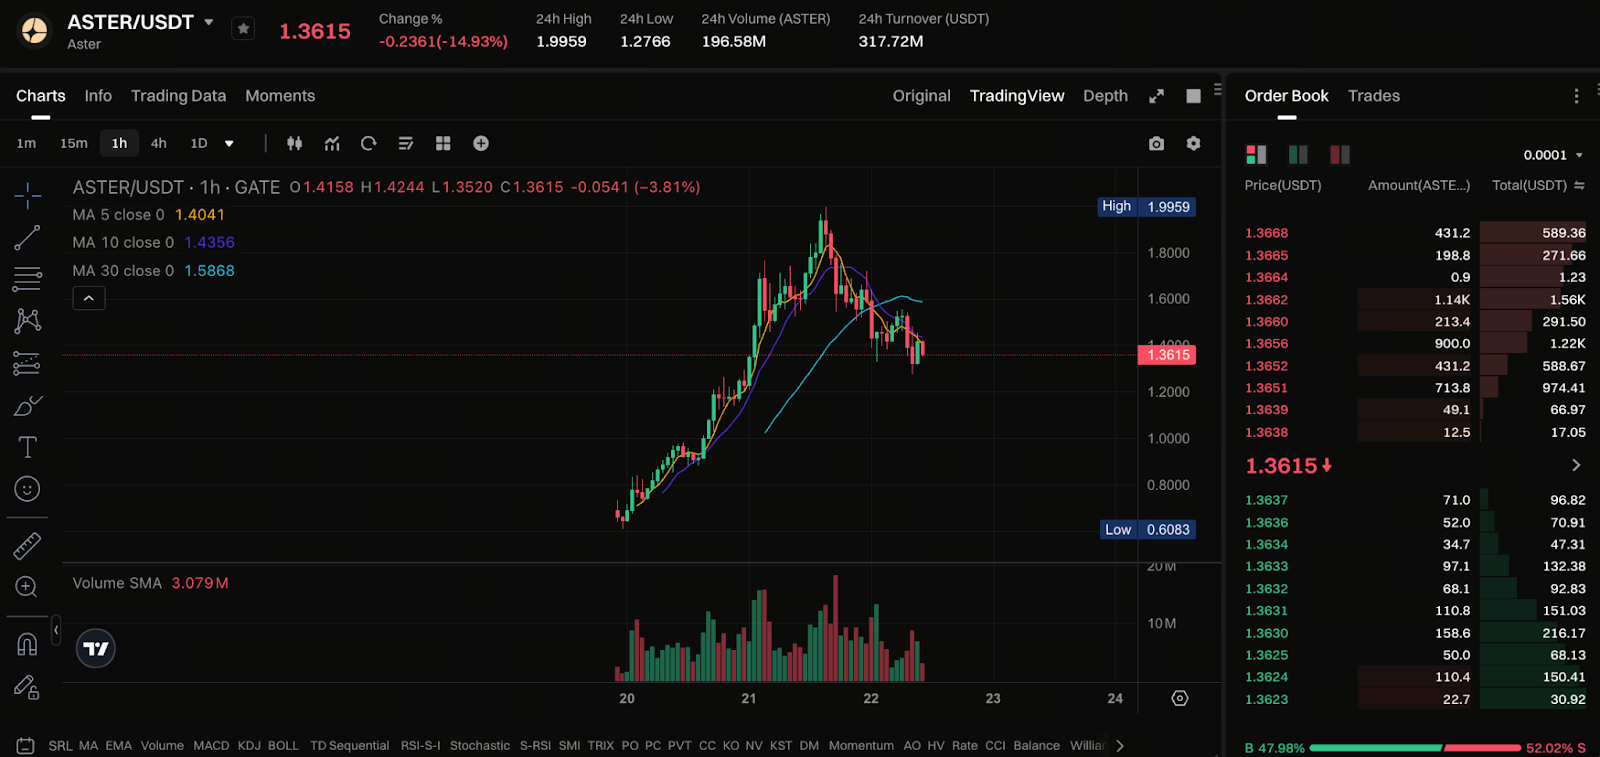Switch to the Trading Data tab

click(x=178, y=96)
